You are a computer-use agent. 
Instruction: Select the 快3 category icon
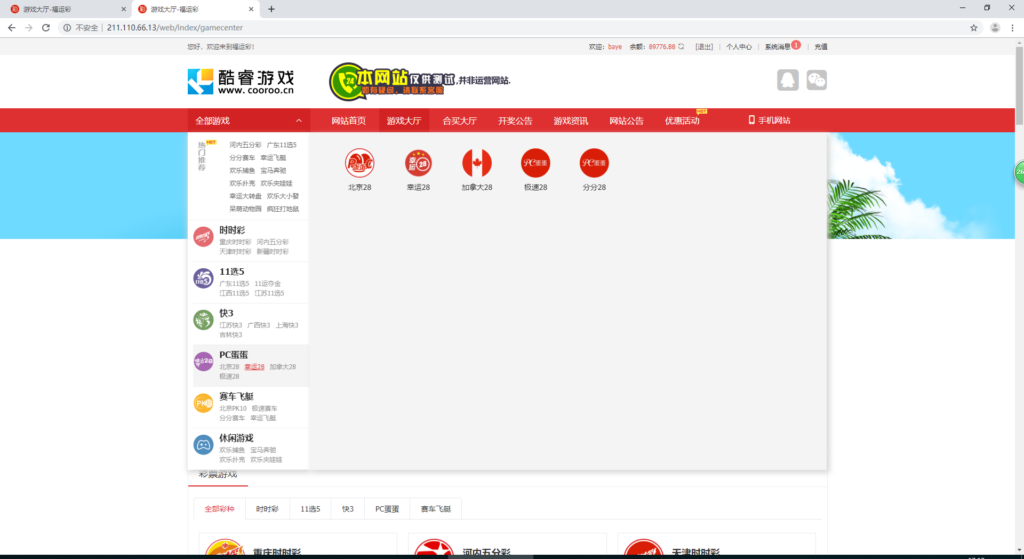[x=203, y=320]
